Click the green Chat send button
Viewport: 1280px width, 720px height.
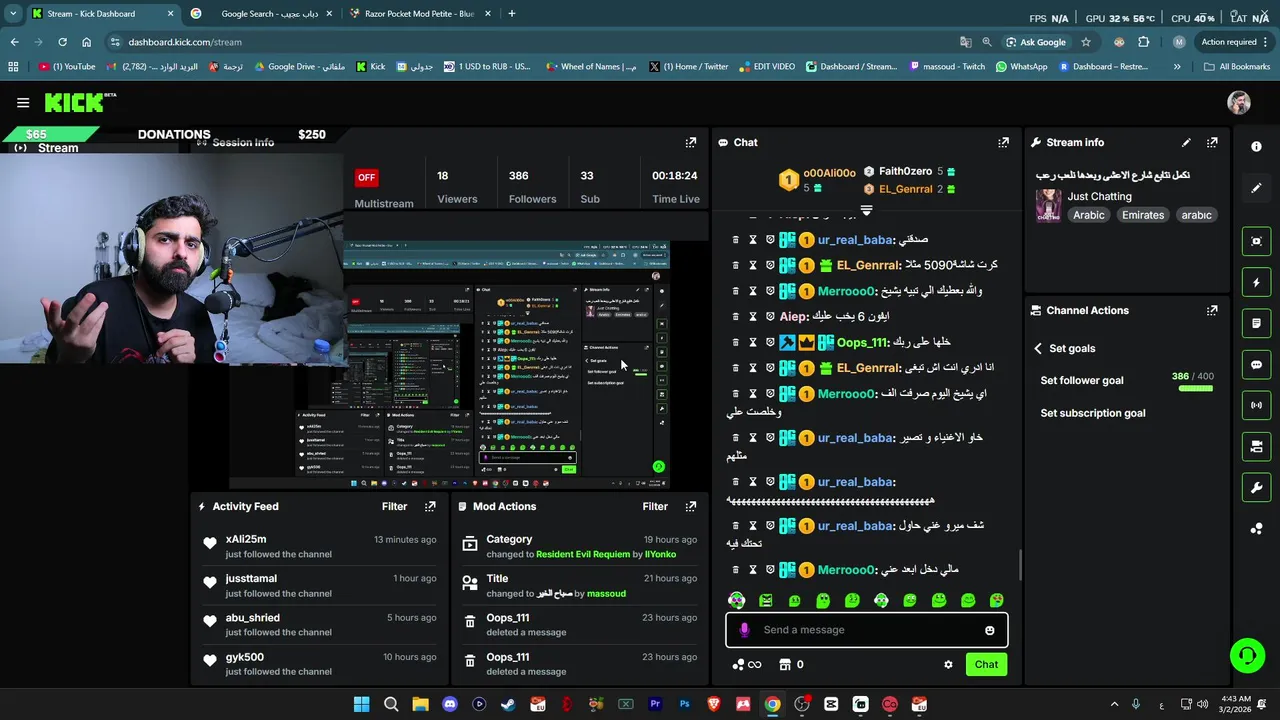(986, 665)
